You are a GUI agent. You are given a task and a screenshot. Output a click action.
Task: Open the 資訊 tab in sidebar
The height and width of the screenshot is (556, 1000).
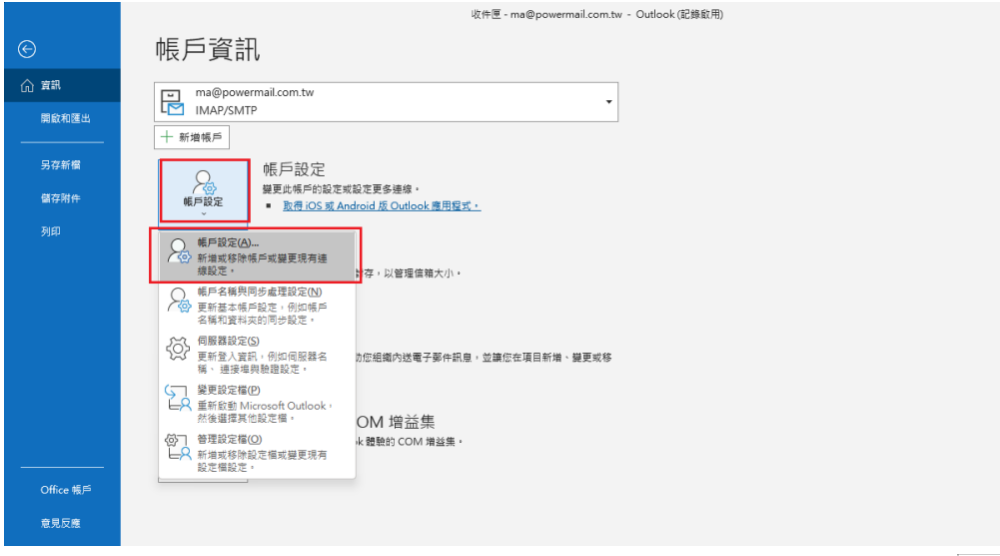coord(62,85)
